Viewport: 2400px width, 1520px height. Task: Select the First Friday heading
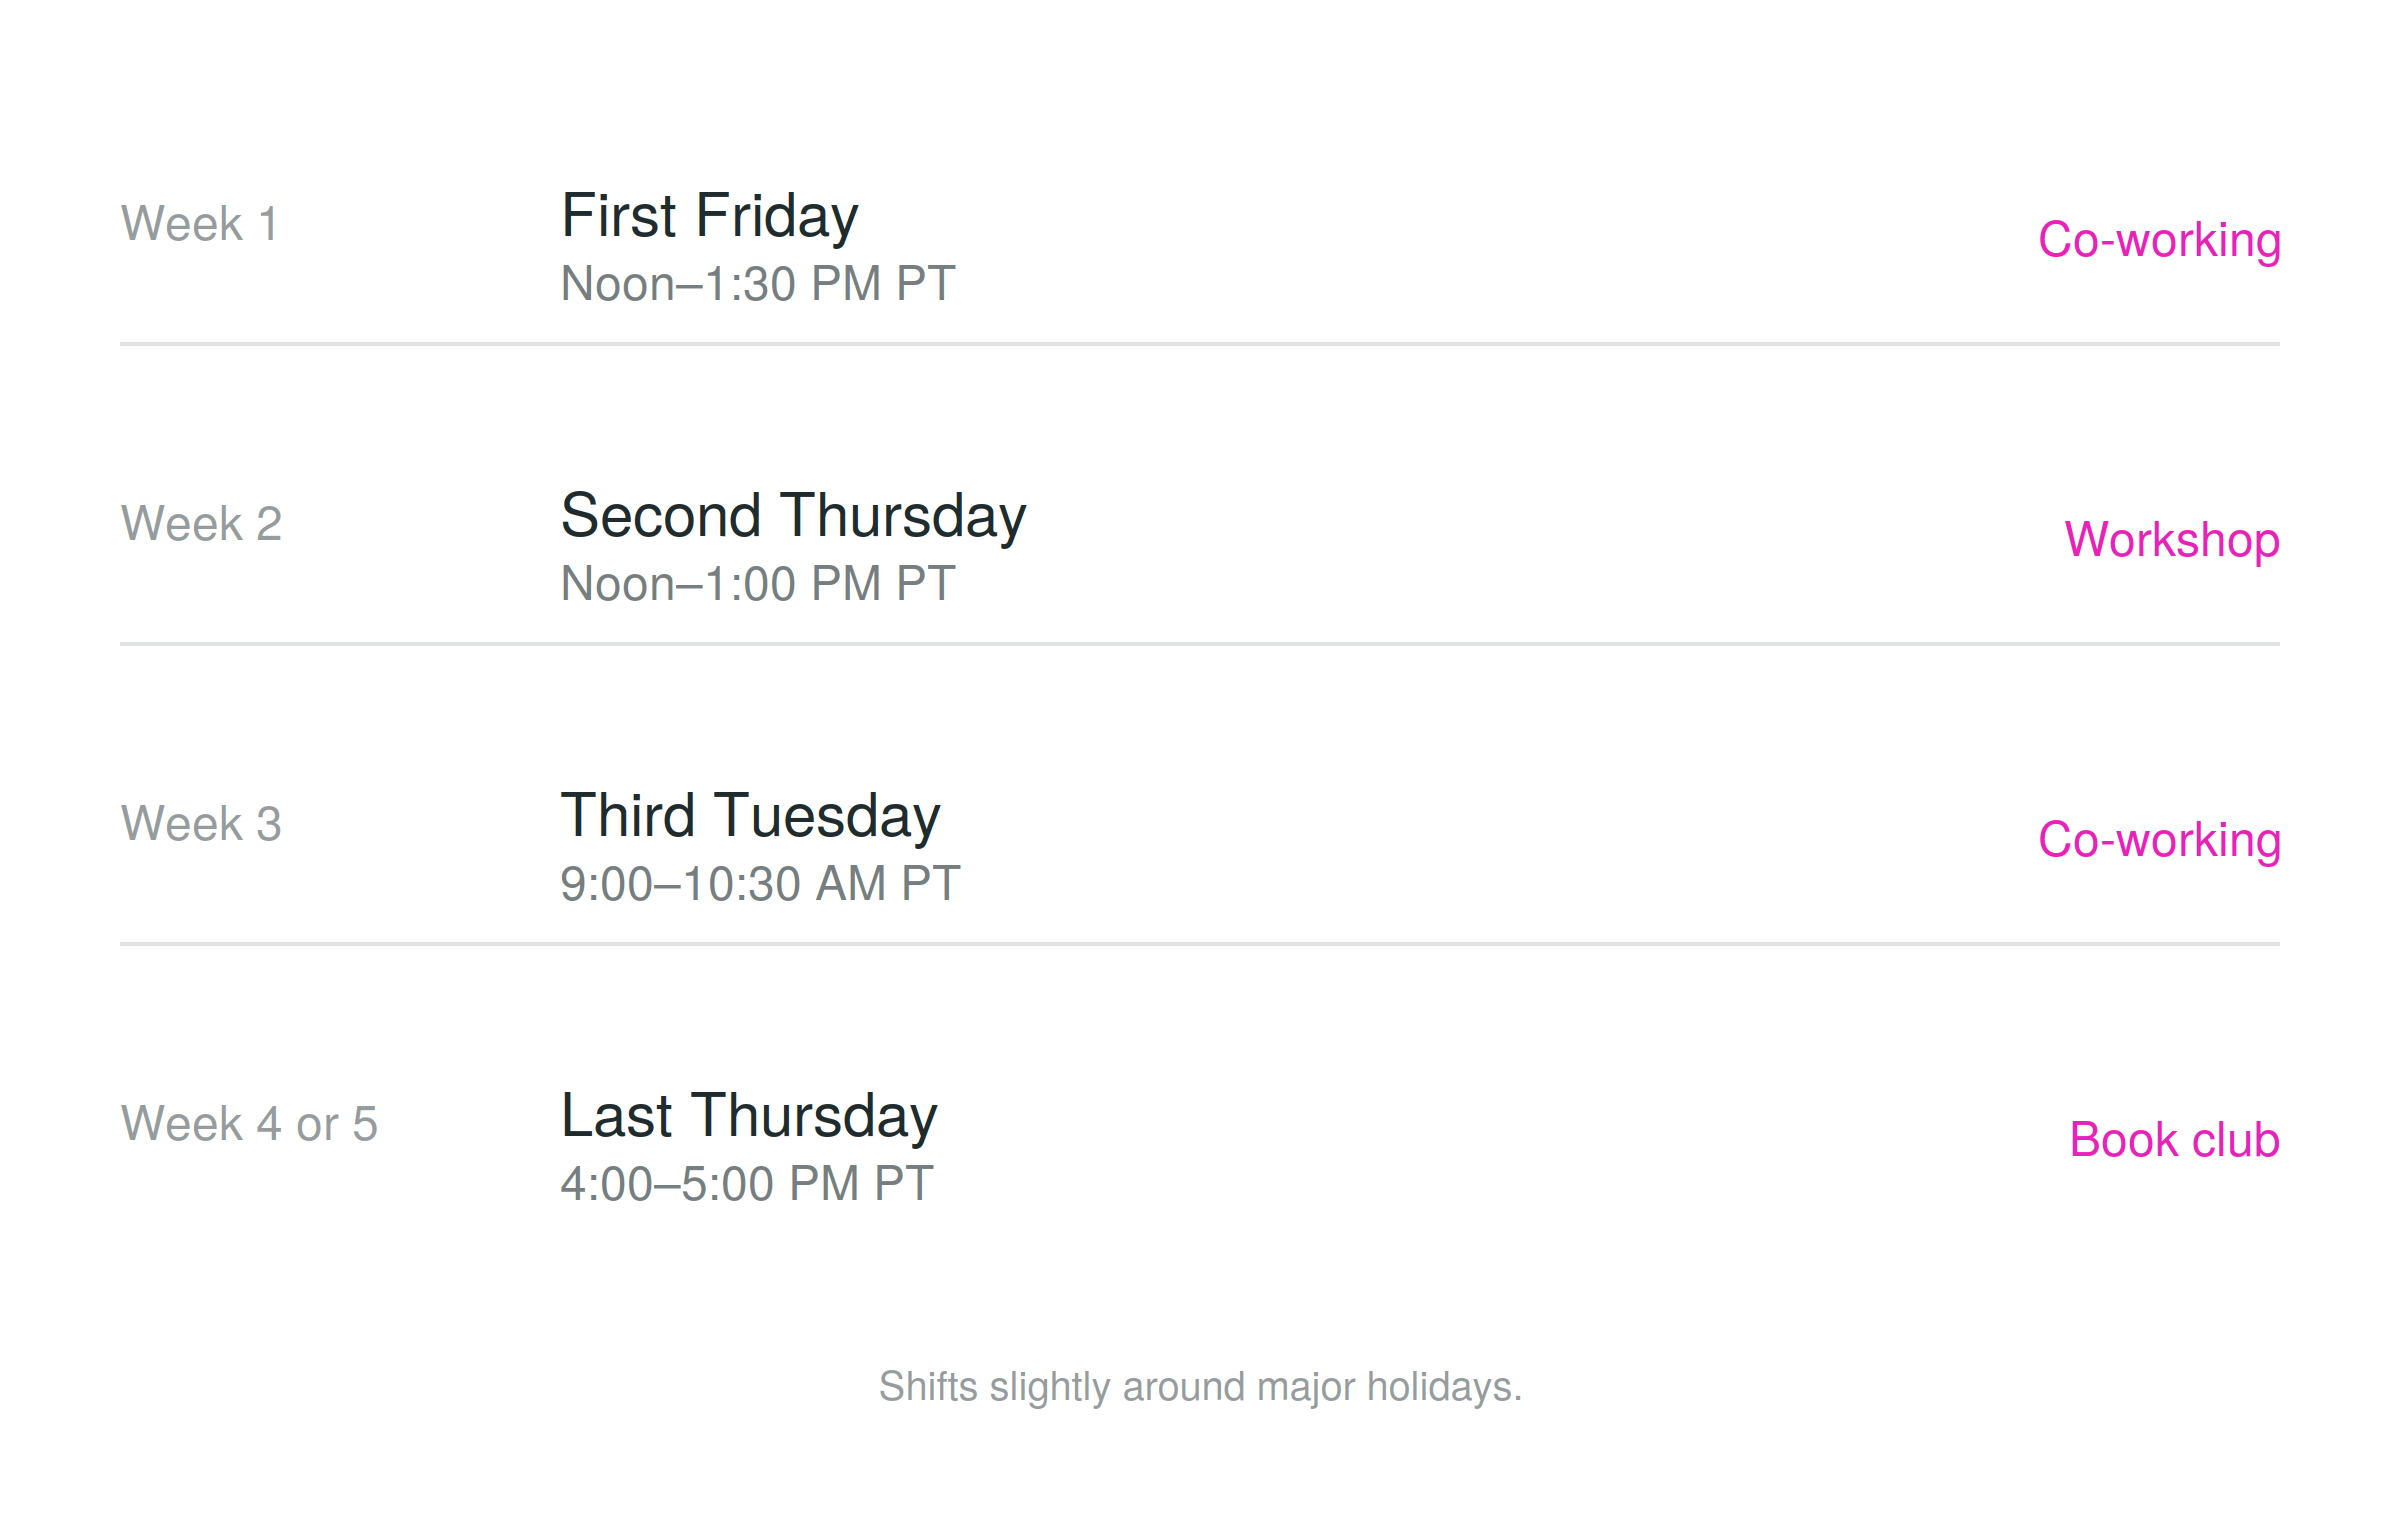point(709,216)
